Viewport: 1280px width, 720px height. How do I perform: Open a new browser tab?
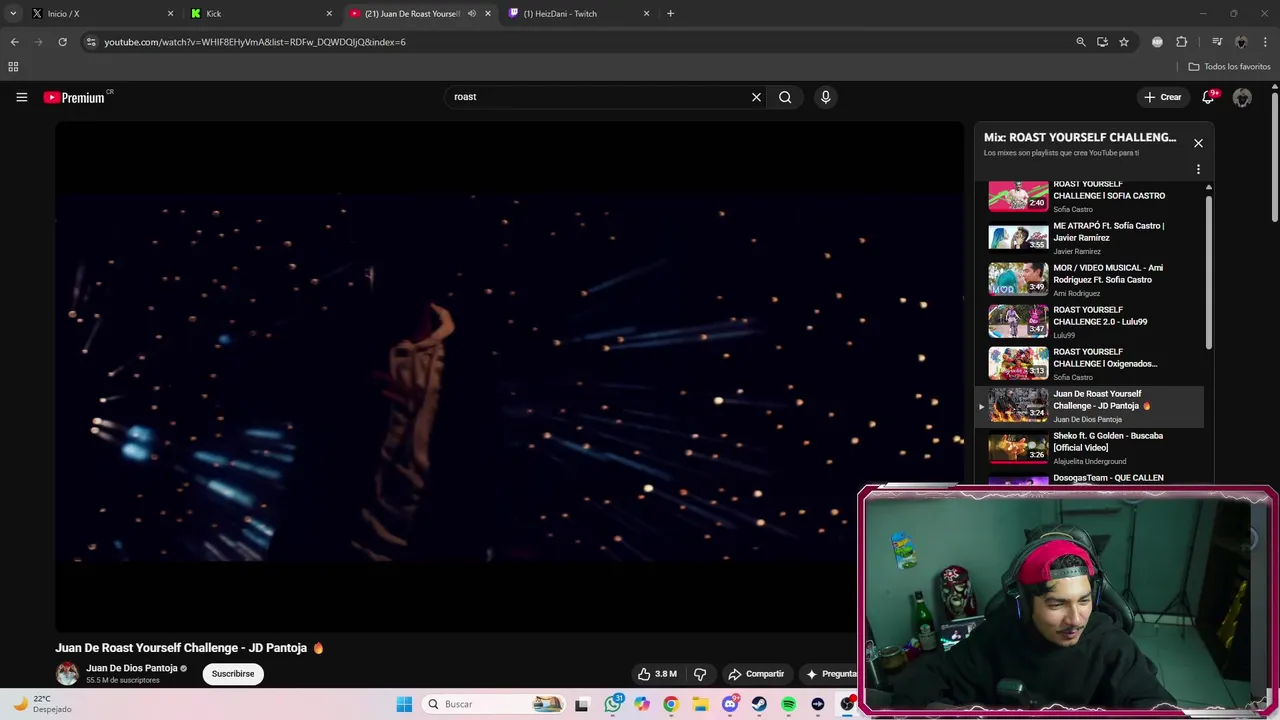(670, 14)
